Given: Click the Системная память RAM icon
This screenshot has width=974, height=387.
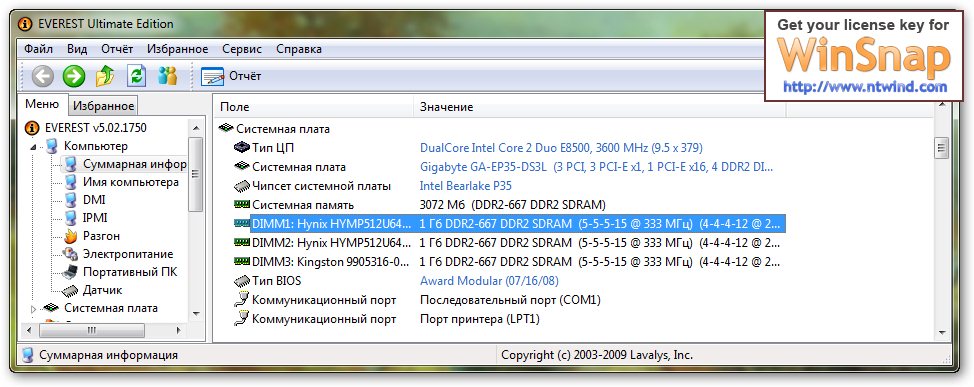Looking at the screenshot, I should tap(242, 204).
